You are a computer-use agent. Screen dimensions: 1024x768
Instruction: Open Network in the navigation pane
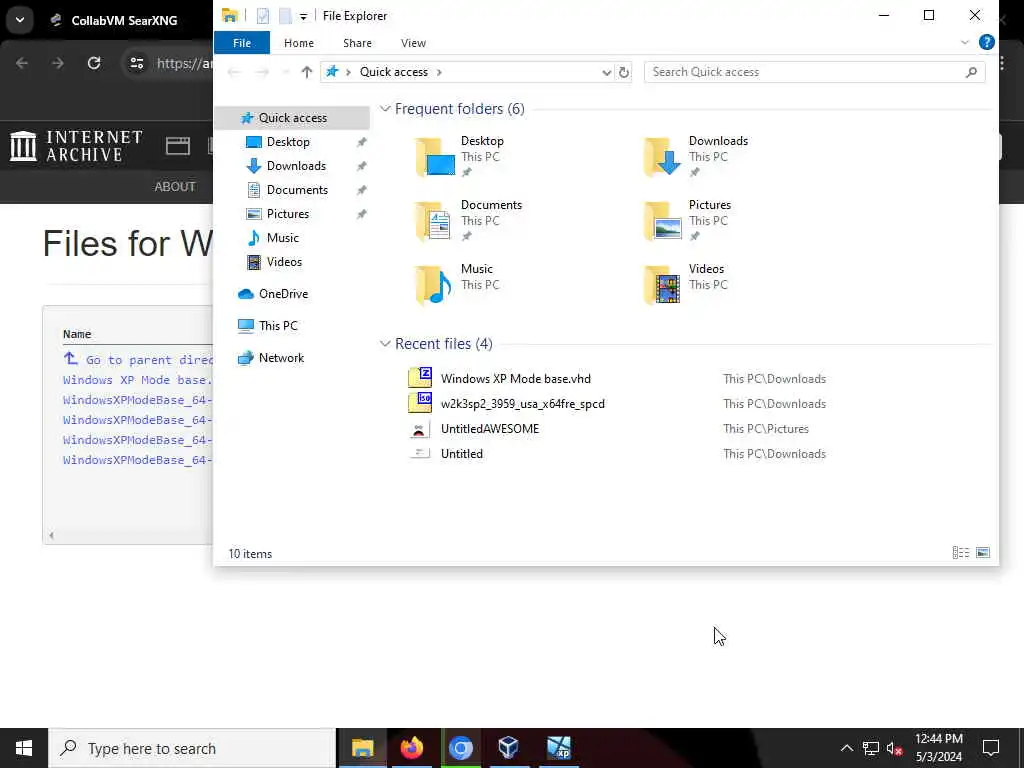(281, 358)
